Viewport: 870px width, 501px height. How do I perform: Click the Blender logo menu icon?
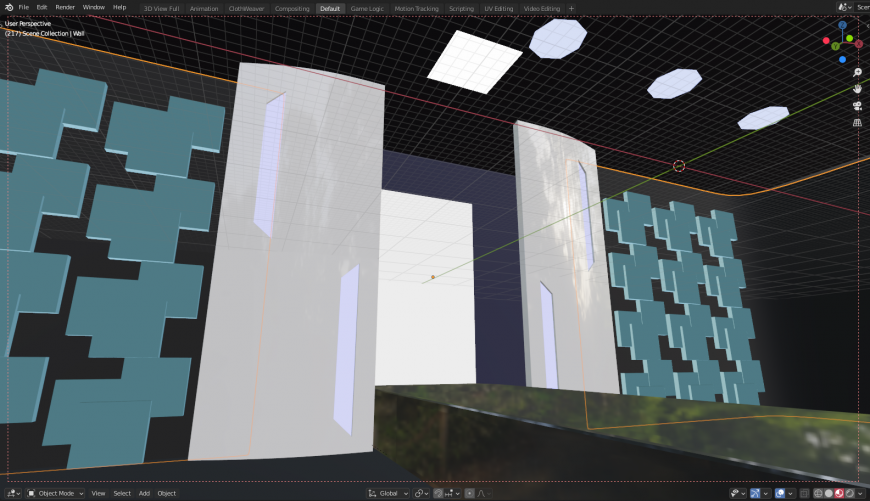(x=8, y=7)
